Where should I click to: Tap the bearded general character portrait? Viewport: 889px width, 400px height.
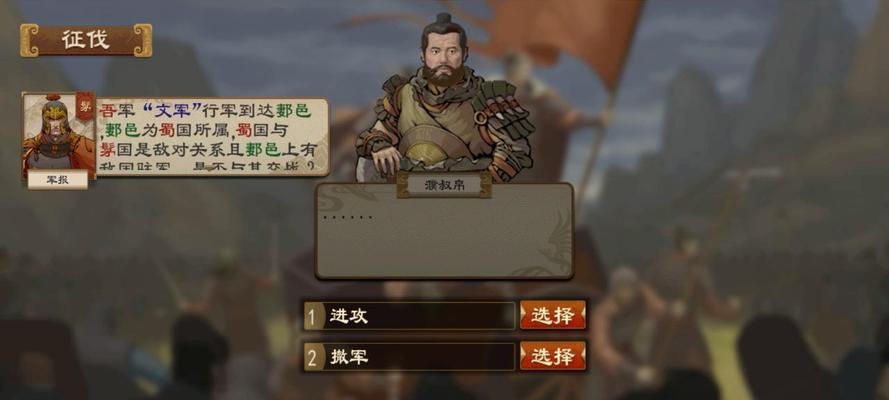click(x=444, y=96)
